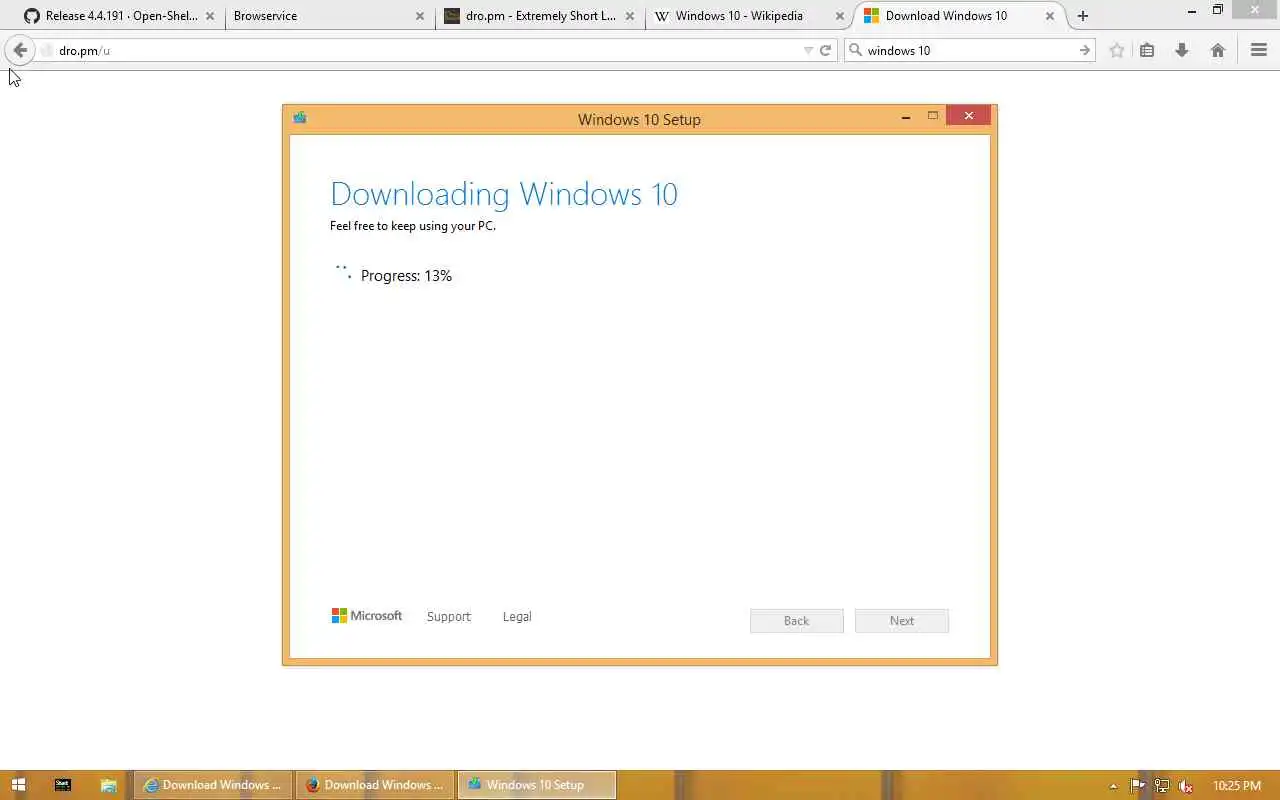Close the Browservice tab

[420, 16]
